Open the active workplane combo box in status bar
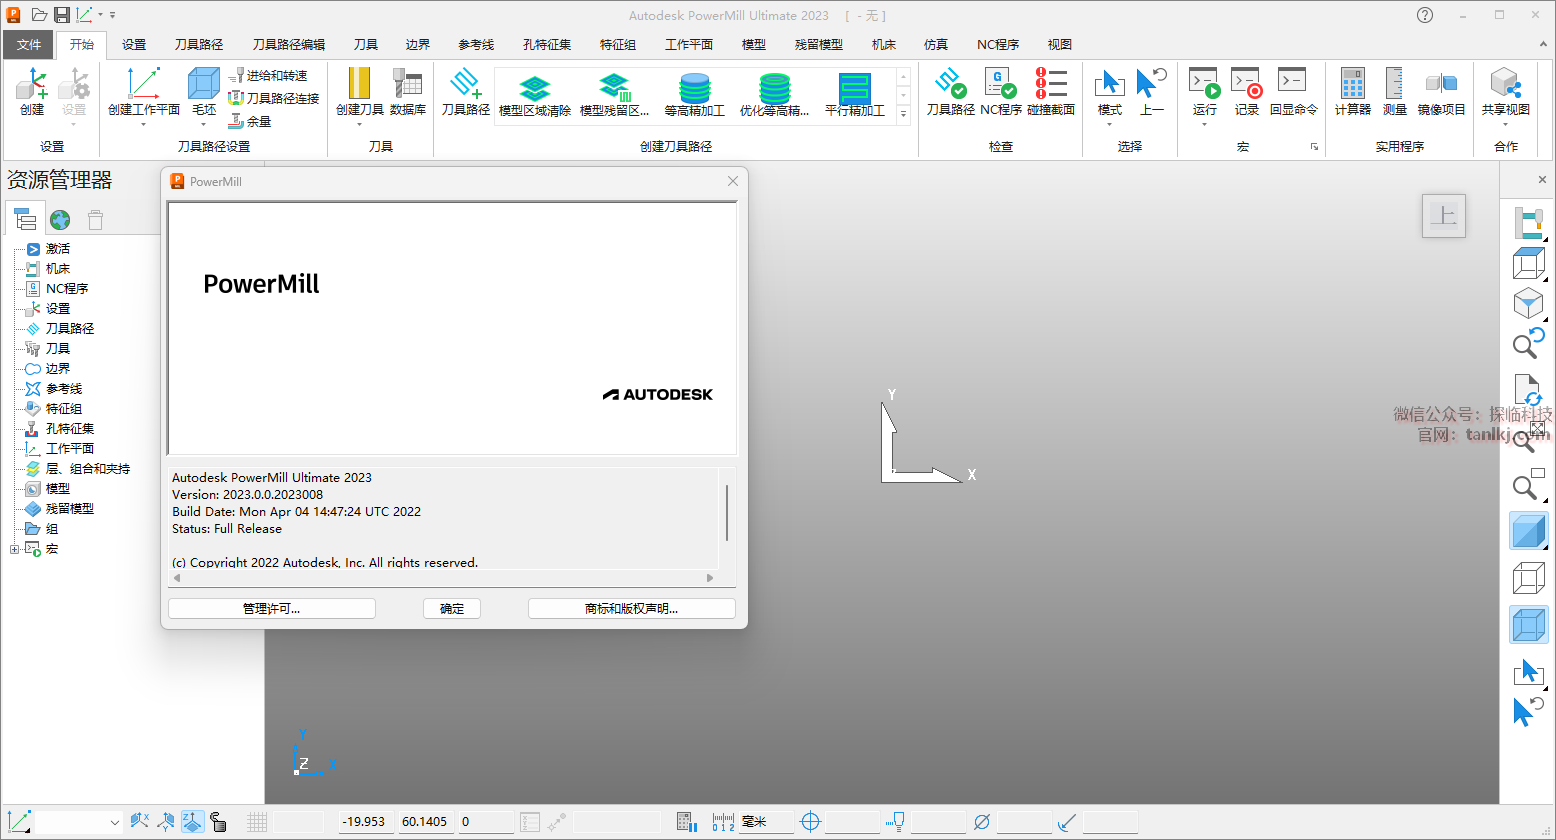The height and width of the screenshot is (840, 1556). pyautogui.click(x=114, y=822)
